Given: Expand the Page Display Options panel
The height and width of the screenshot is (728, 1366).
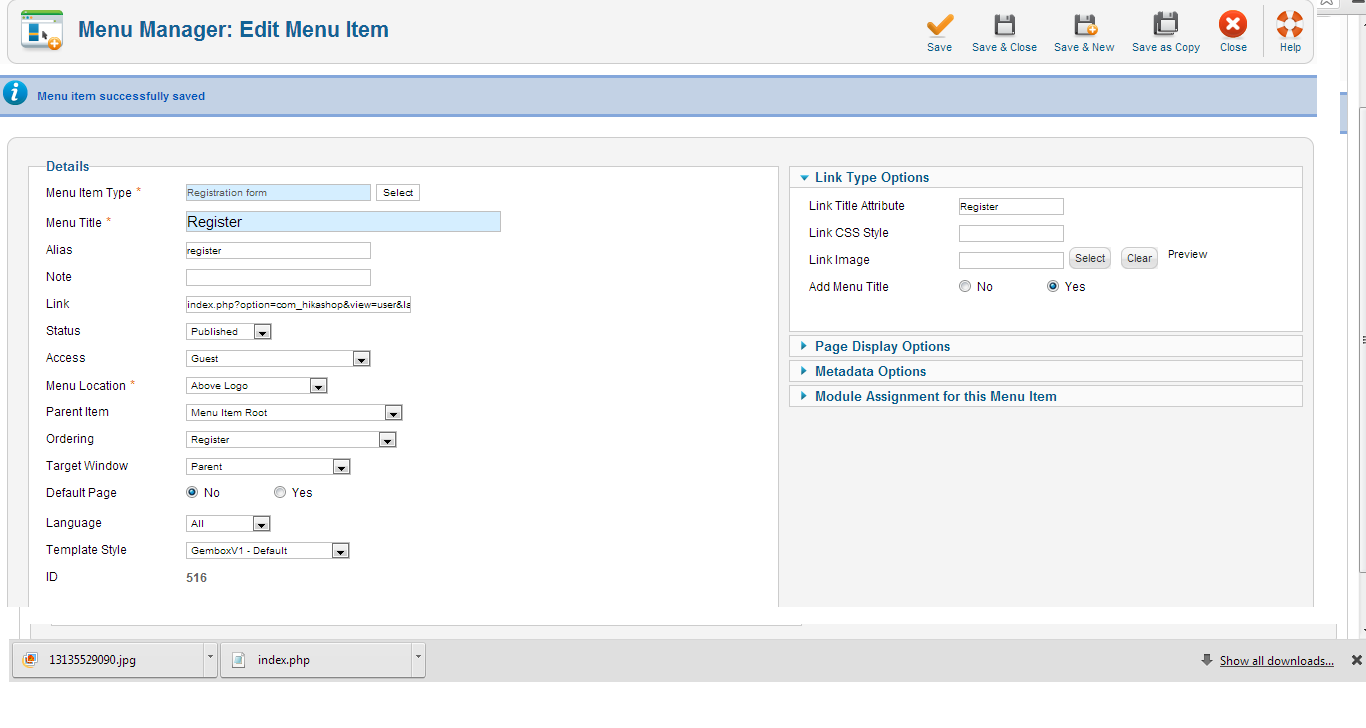Looking at the screenshot, I should 1046,346.
